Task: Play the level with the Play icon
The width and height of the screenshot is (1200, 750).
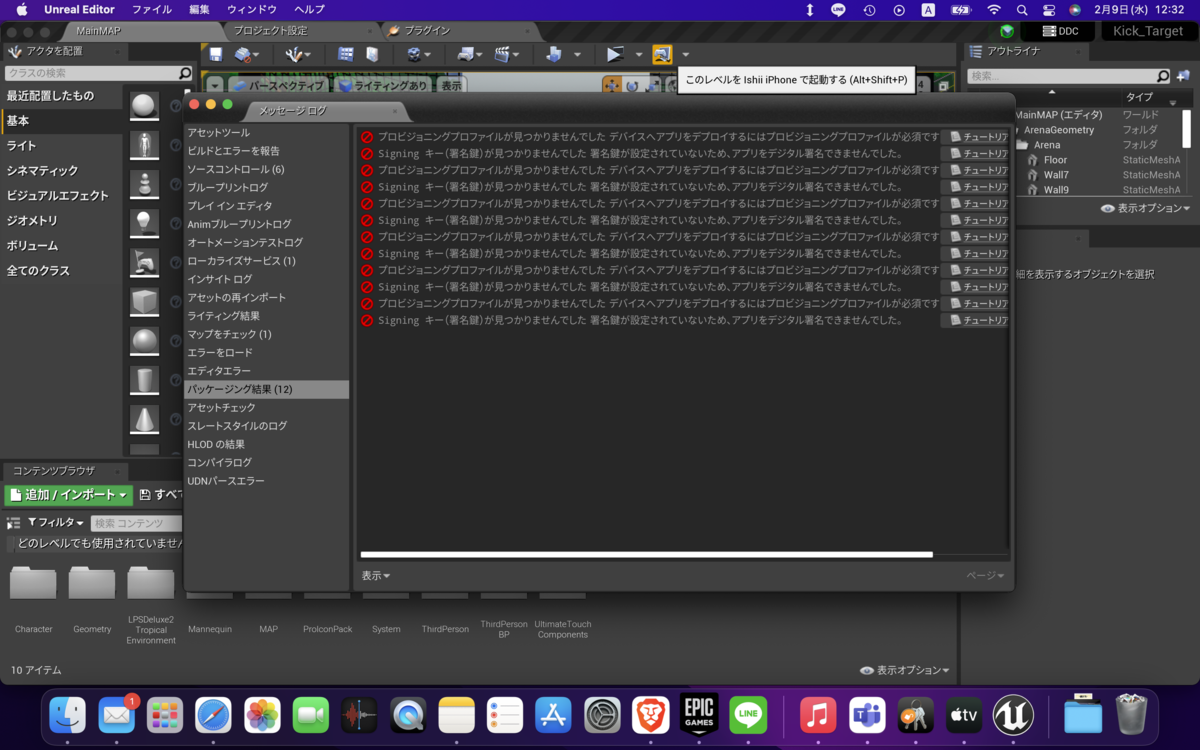Action: [x=615, y=54]
